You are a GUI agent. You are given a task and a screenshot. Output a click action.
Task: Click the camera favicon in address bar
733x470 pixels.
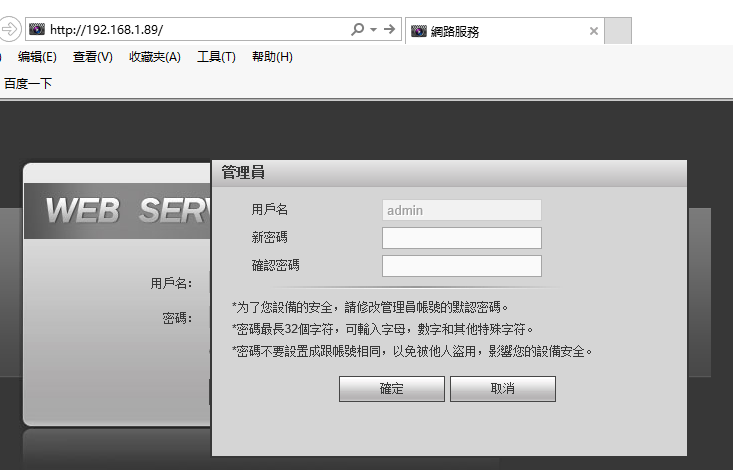click(x=37, y=29)
